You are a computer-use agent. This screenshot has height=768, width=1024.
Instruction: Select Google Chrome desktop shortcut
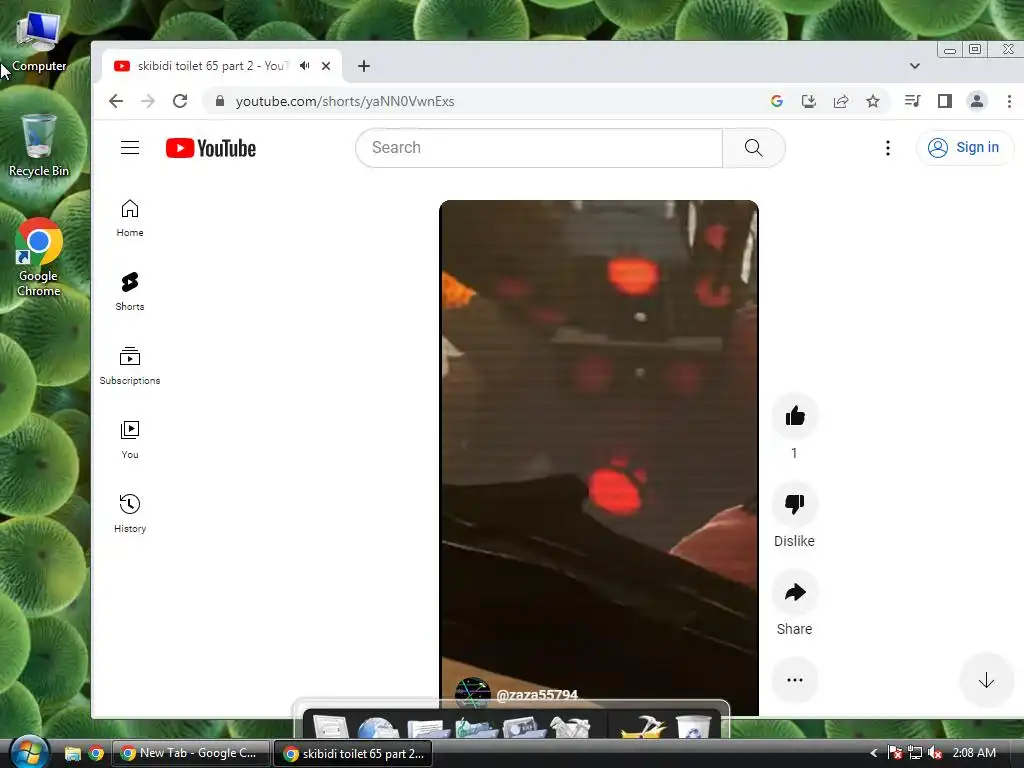(39, 257)
